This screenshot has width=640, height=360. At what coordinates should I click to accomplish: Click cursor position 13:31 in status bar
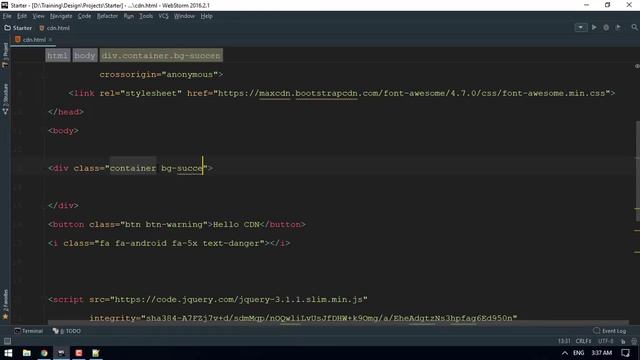[564, 341]
